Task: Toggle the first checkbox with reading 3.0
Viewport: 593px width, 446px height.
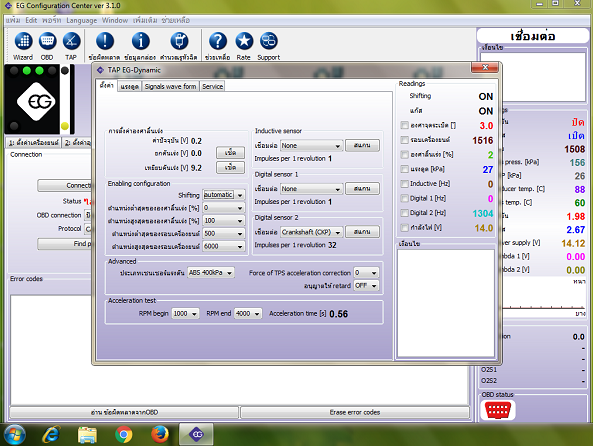Action: (405, 125)
